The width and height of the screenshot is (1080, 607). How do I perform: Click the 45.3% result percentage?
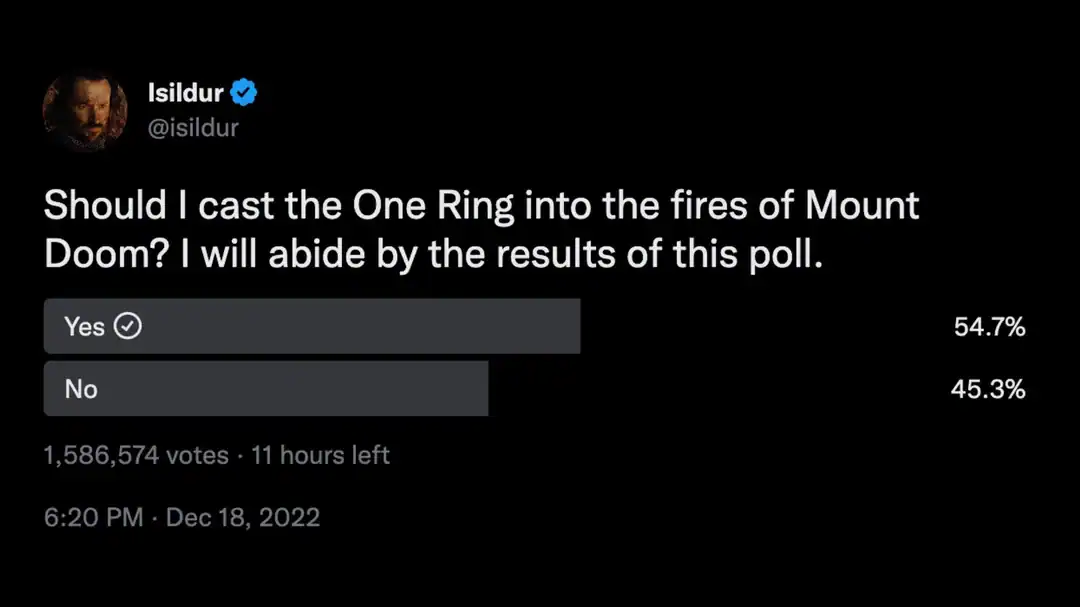988,389
